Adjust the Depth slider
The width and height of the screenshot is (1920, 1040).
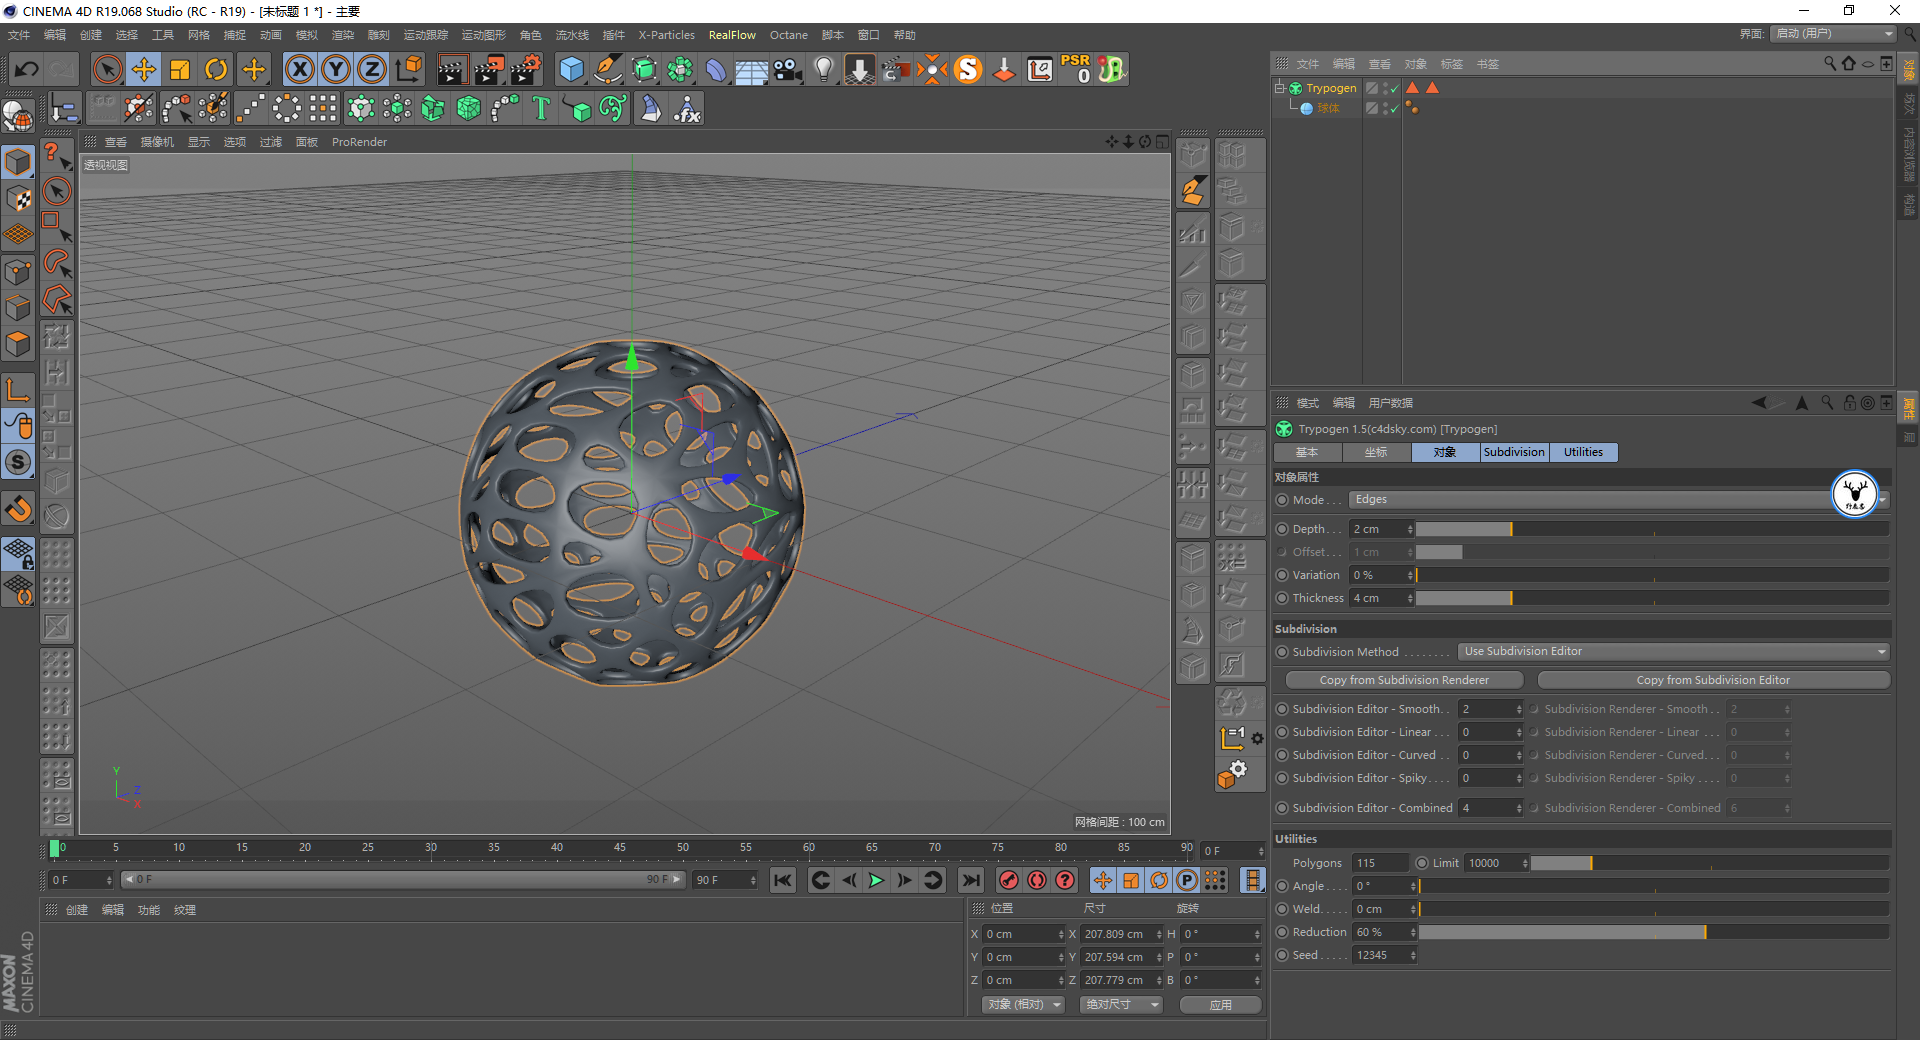pos(1652,529)
